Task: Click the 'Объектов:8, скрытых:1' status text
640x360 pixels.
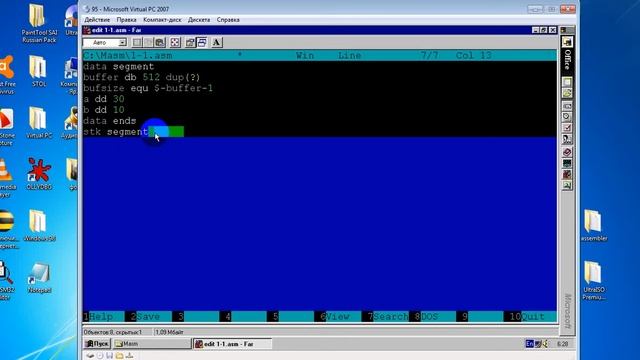Action: (x=113, y=332)
